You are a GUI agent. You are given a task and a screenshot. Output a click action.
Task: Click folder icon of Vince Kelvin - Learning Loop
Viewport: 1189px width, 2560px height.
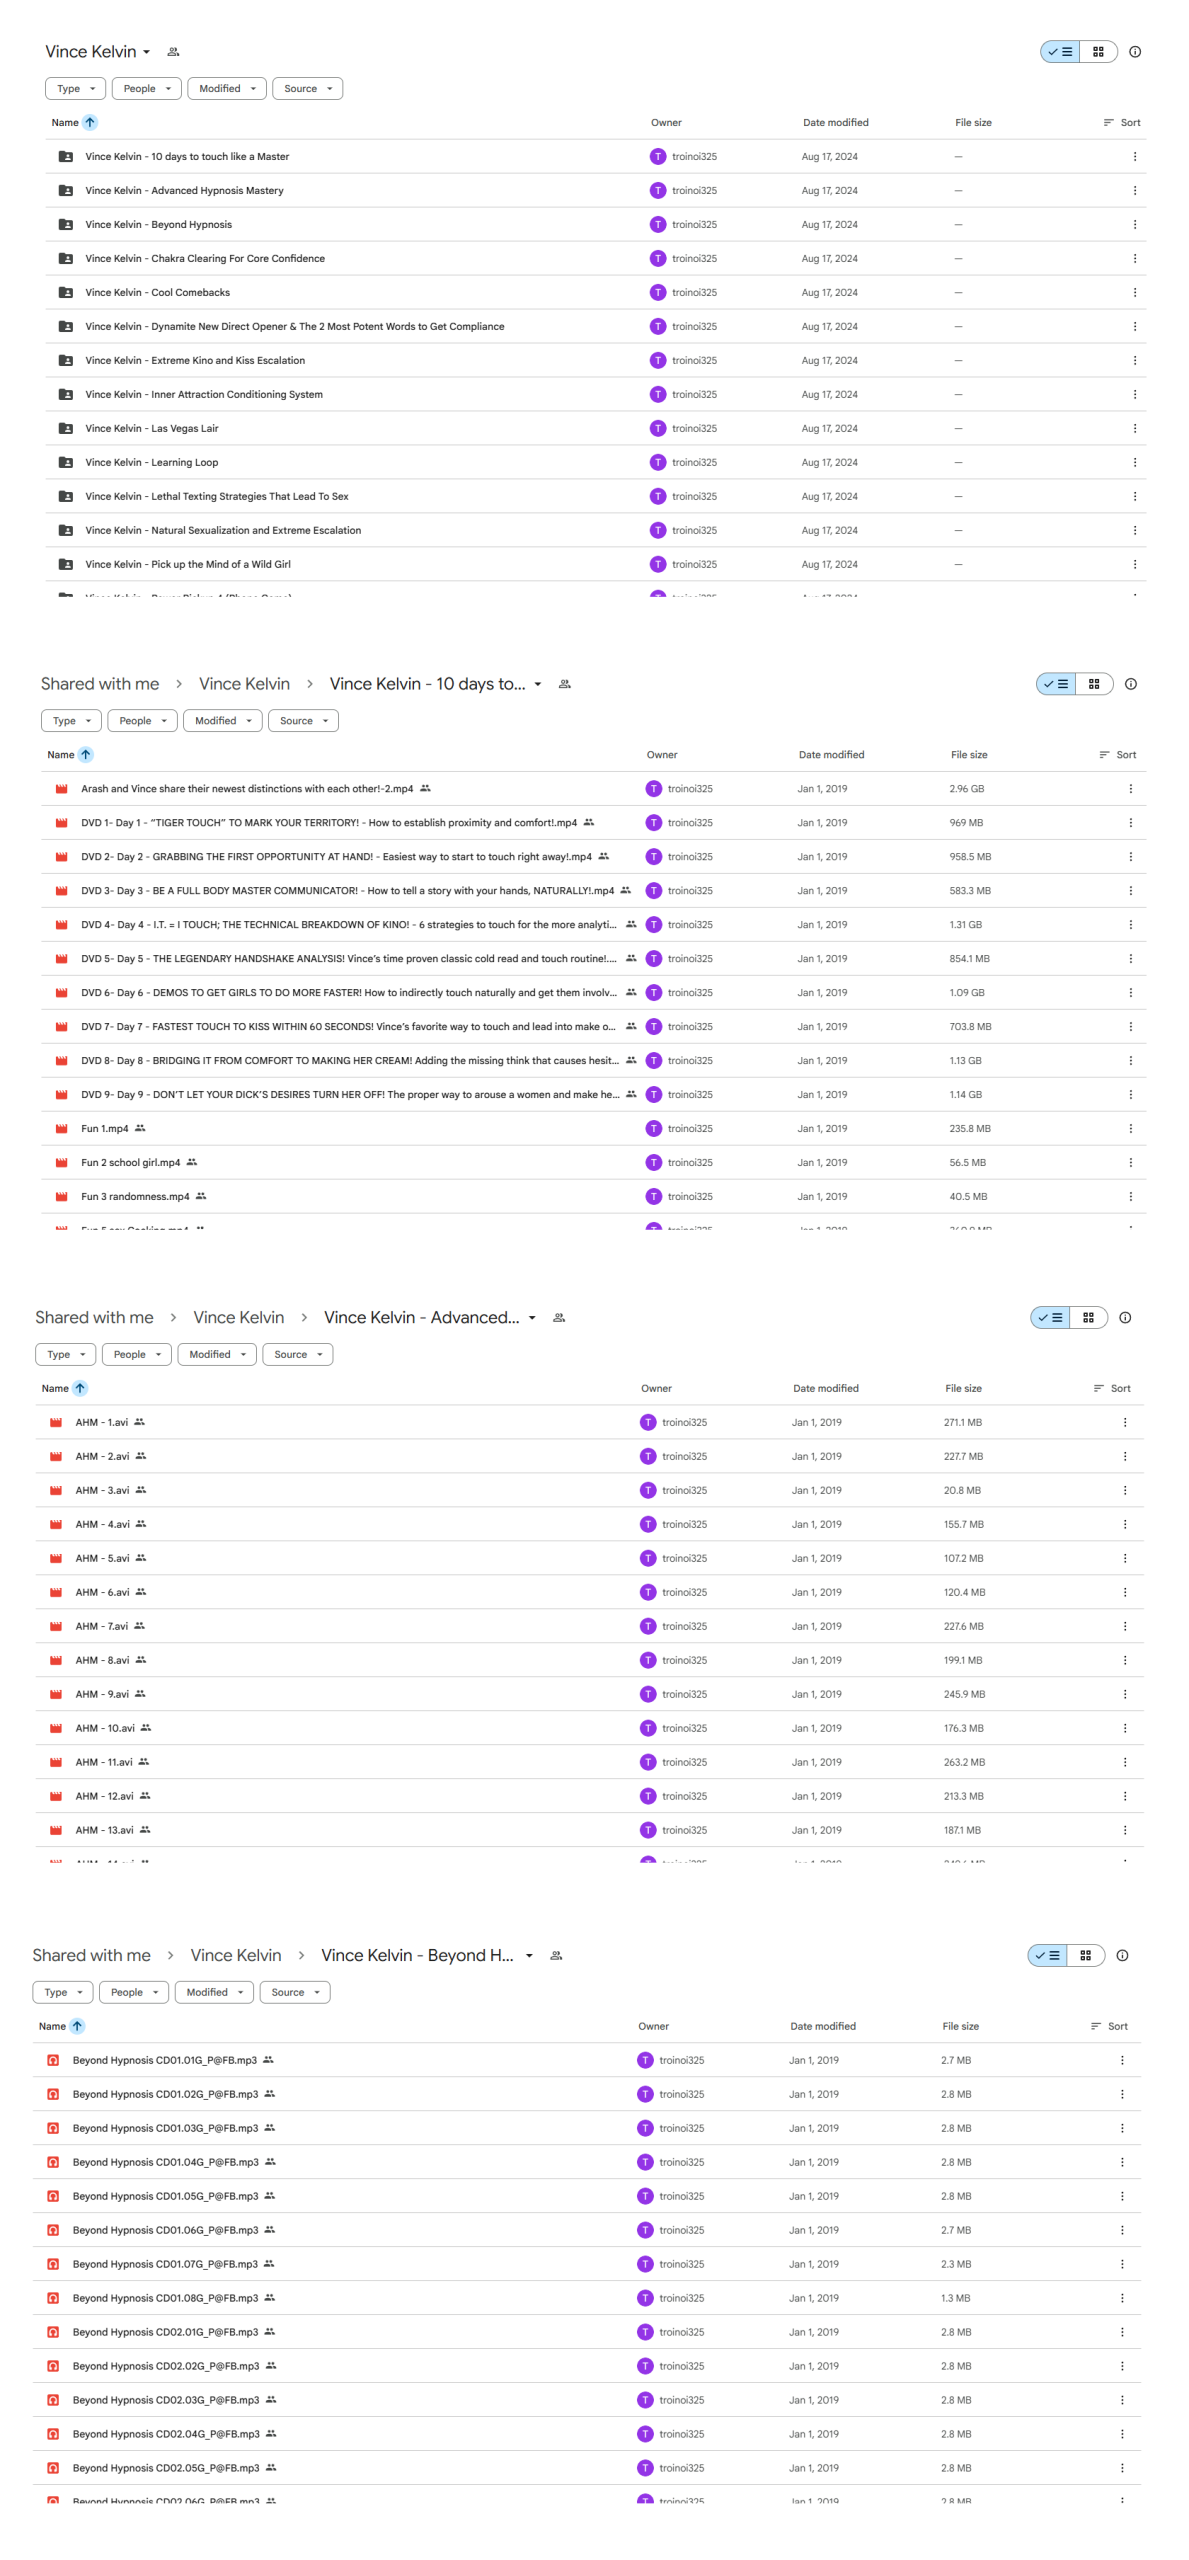pyautogui.click(x=66, y=462)
